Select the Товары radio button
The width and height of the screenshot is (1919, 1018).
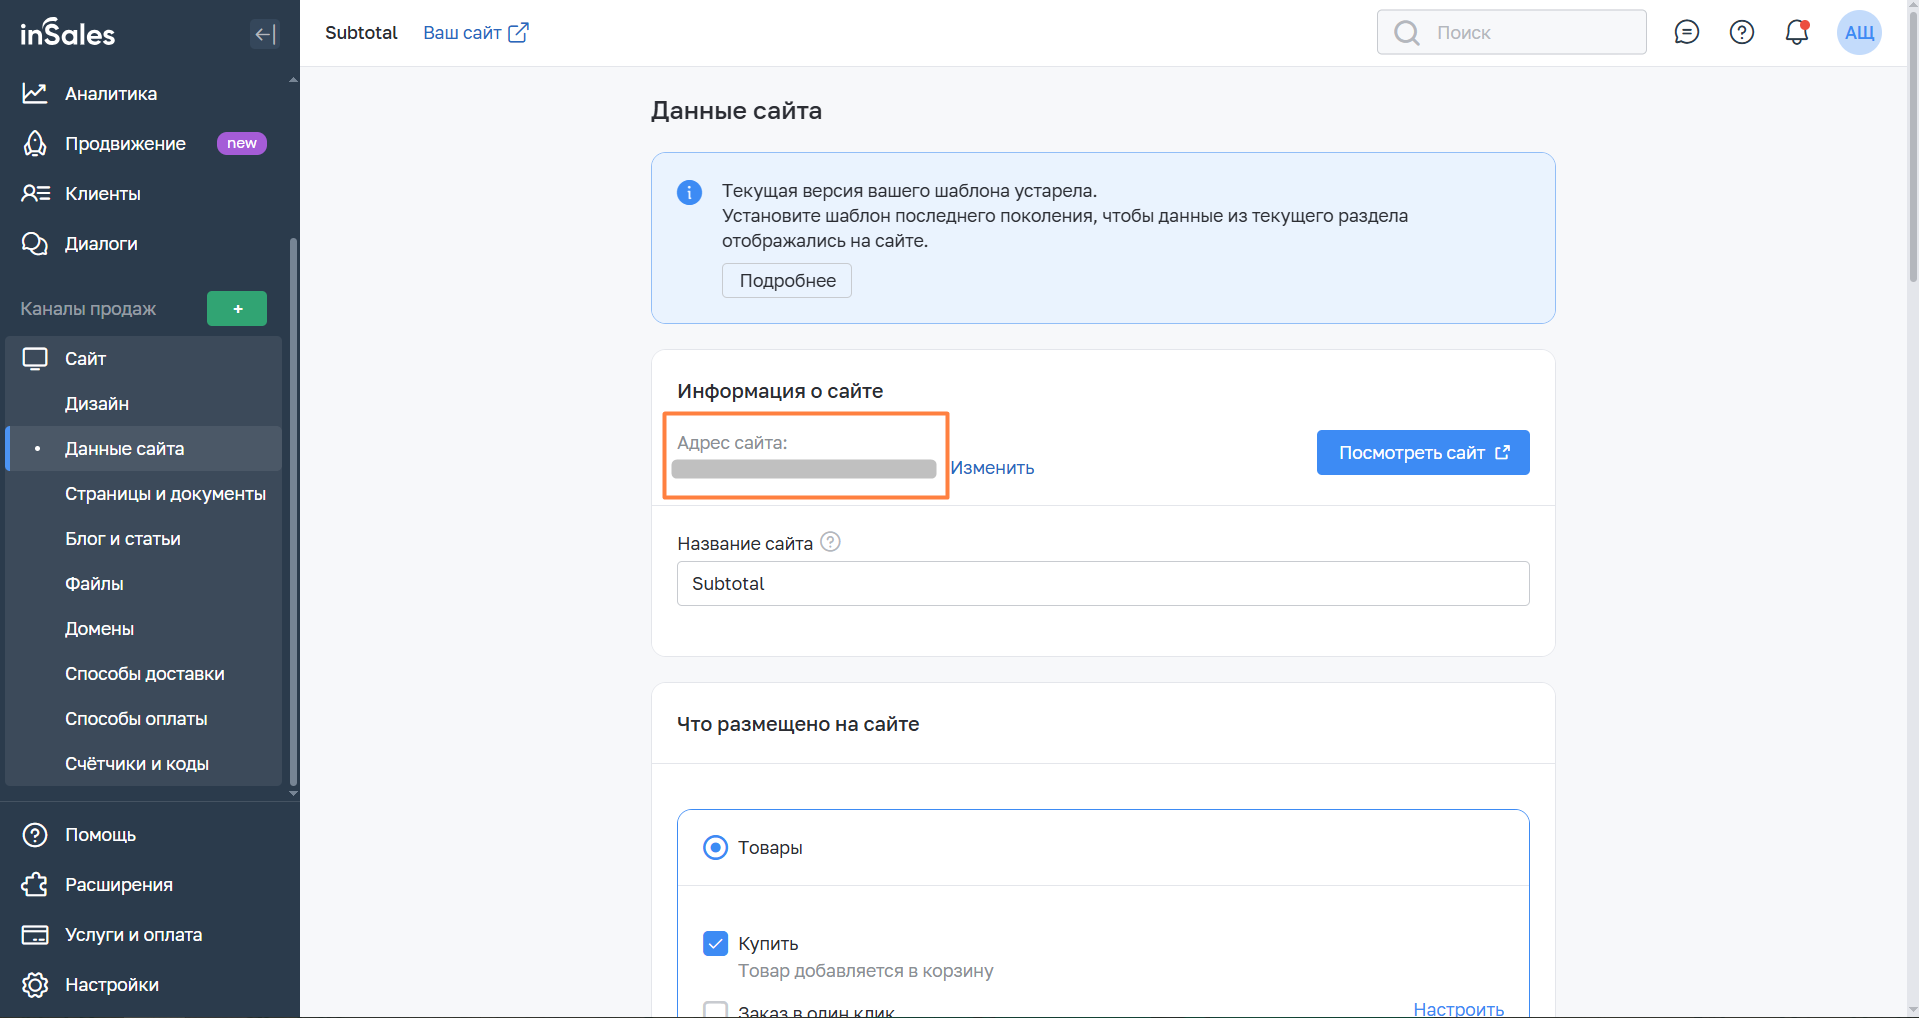(x=715, y=848)
